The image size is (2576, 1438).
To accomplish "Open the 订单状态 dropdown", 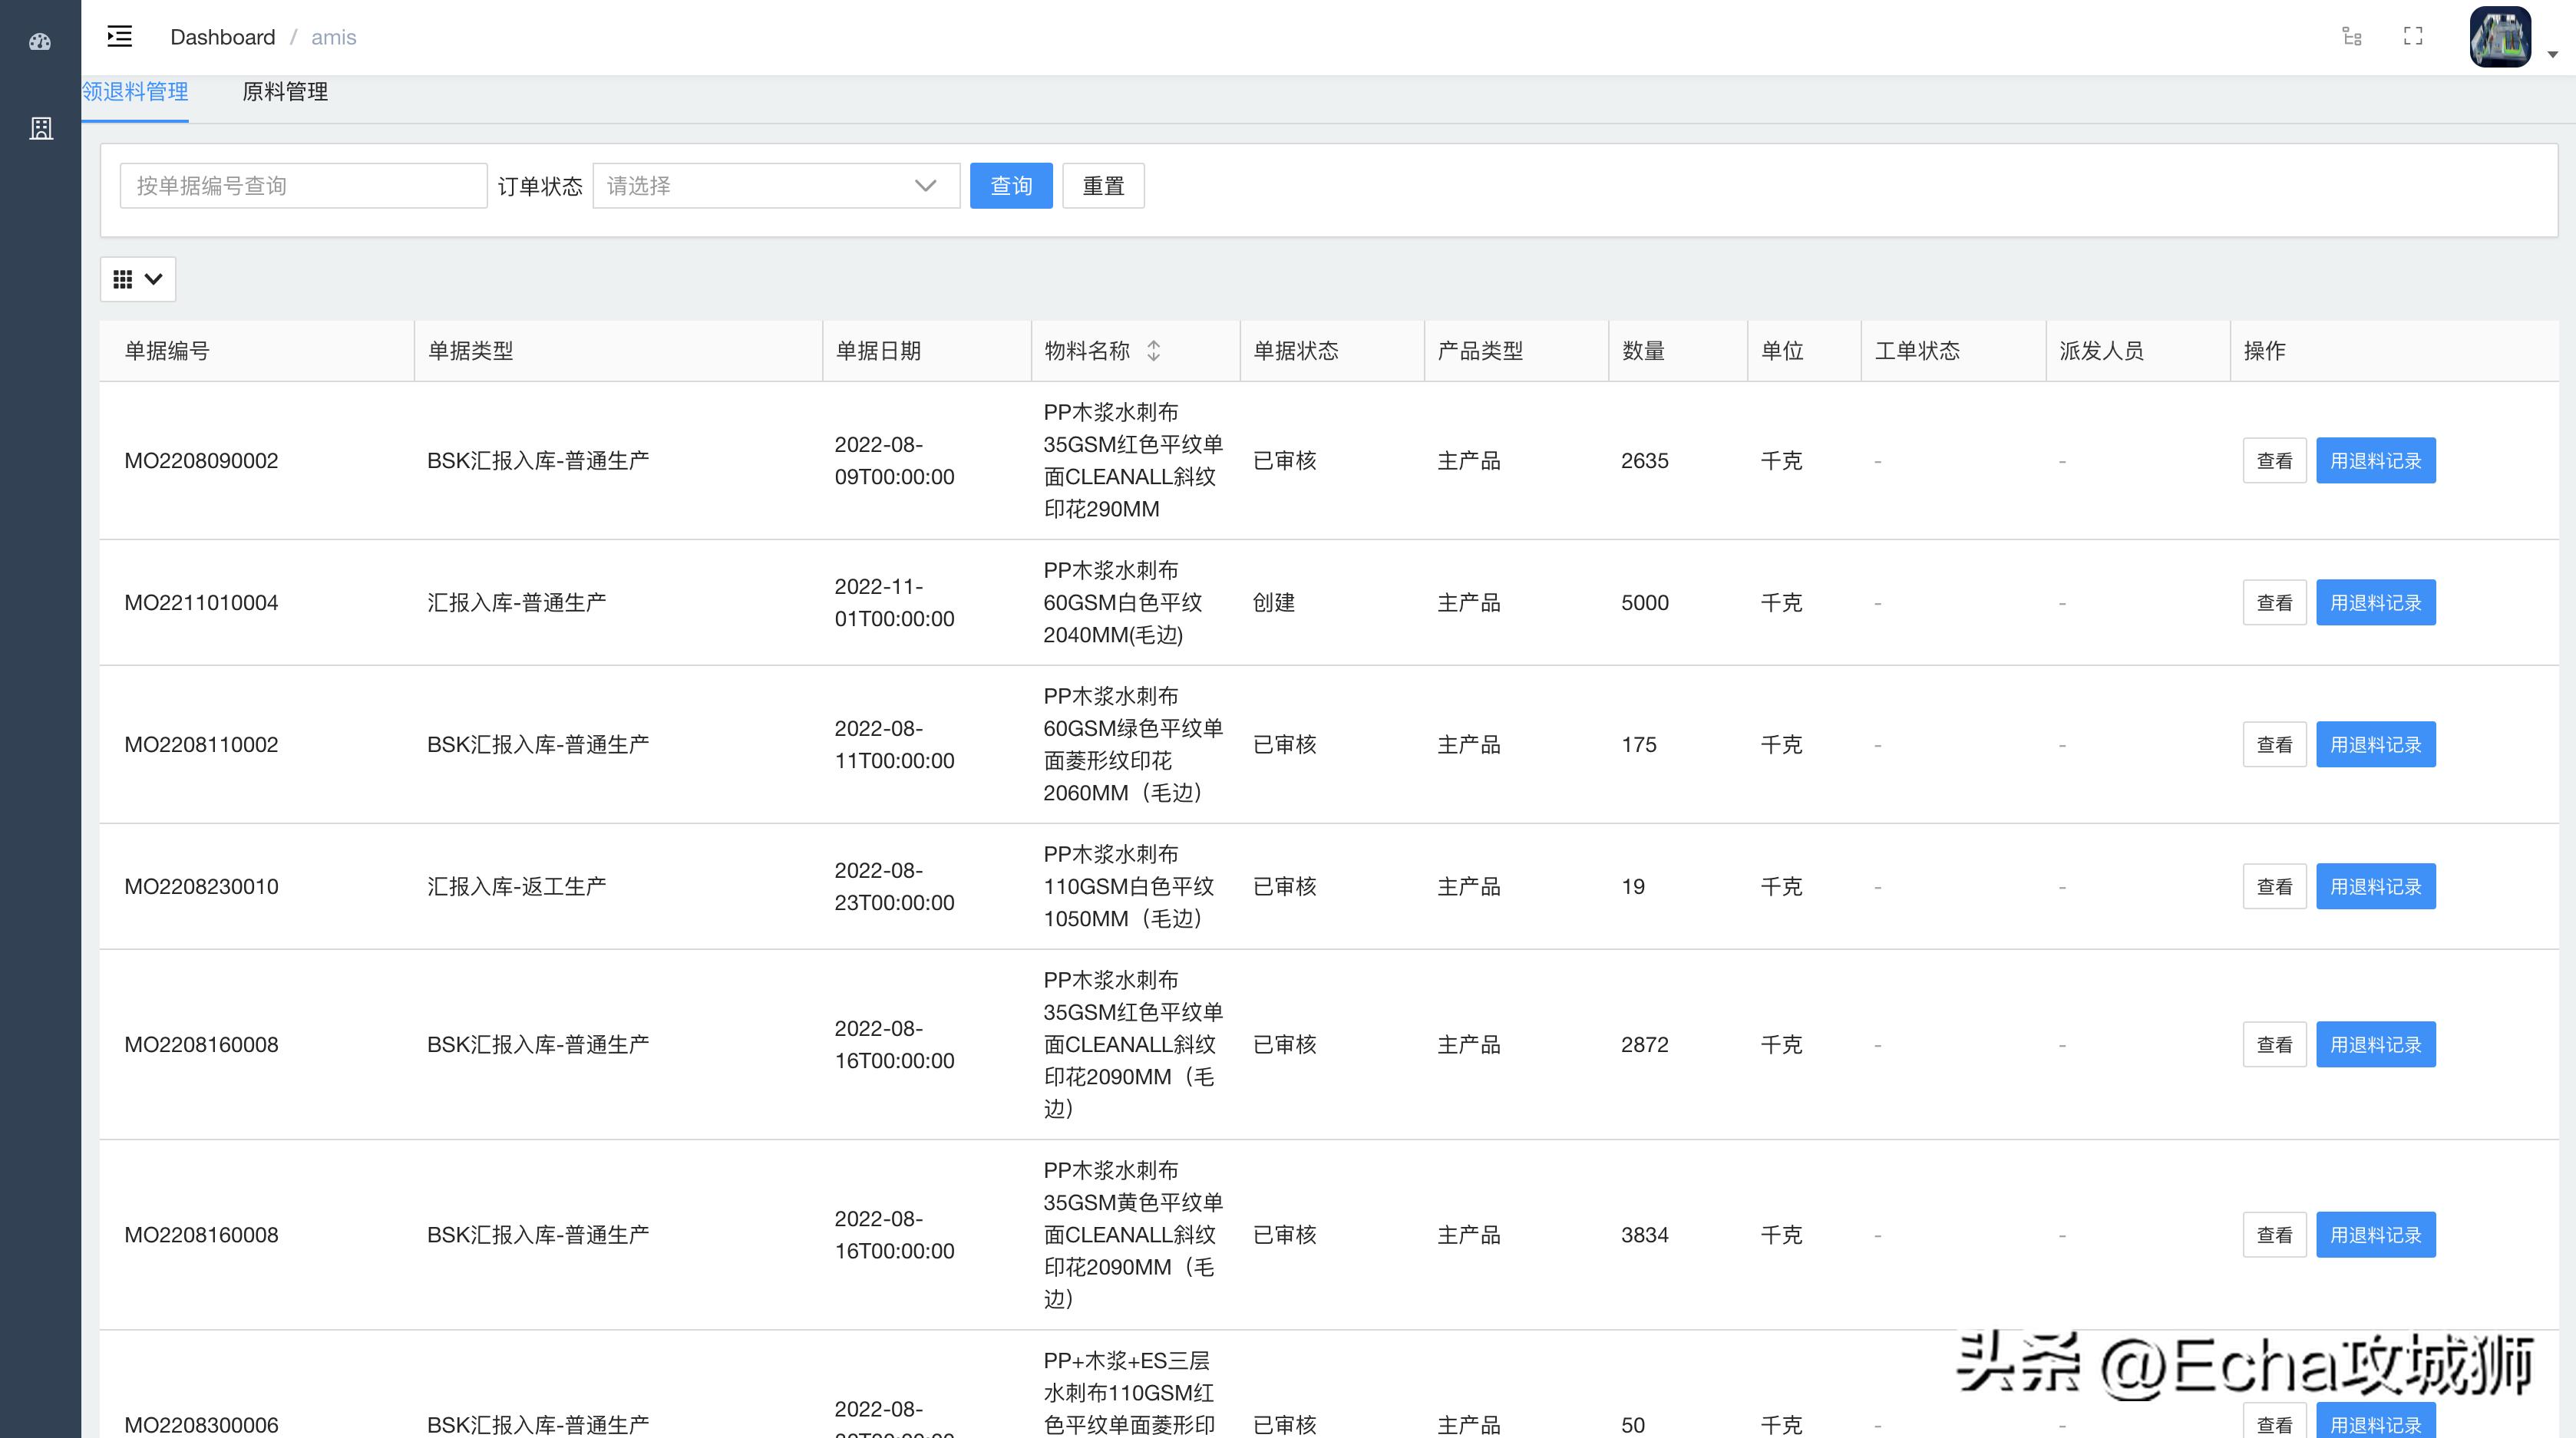I will coord(776,185).
